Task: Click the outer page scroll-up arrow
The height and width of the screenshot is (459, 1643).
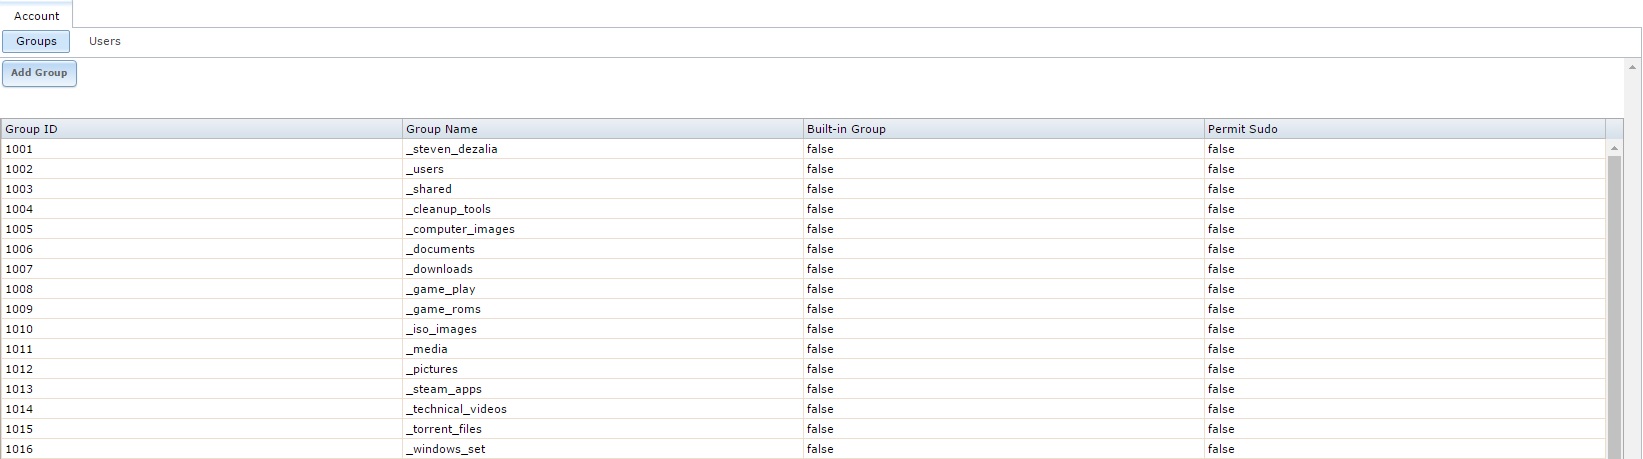Action: pos(1633,67)
